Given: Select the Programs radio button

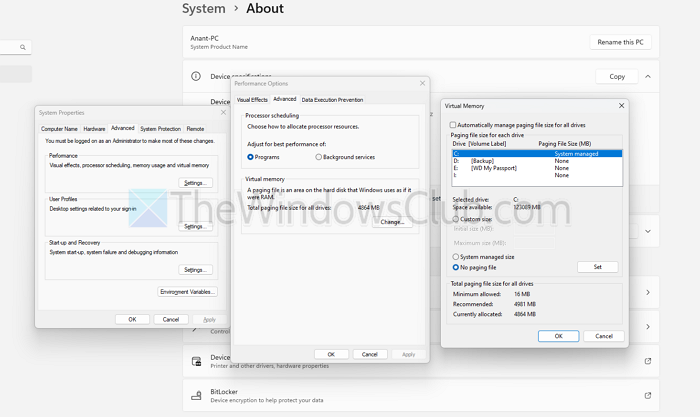Looking at the screenshot, I should (x=250, y=157).
